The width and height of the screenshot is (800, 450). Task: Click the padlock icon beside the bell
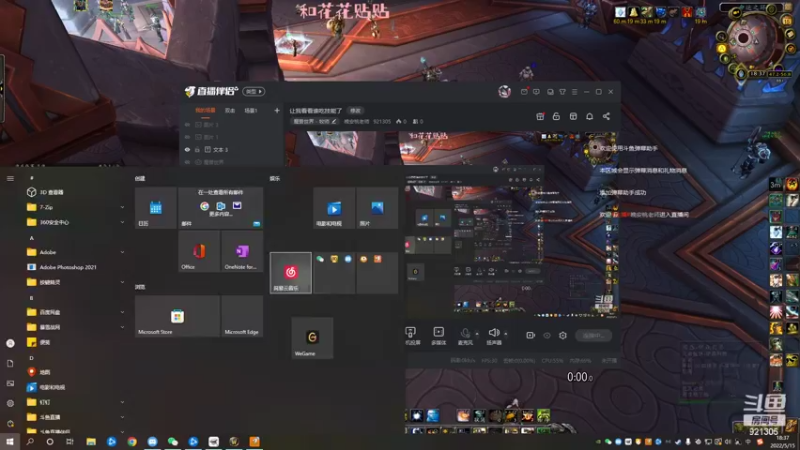[x=556, y=116]
